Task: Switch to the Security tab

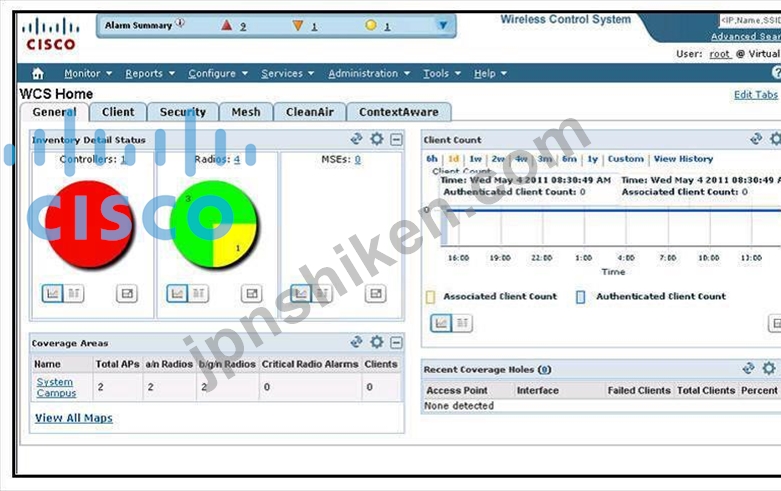Action: coord(183,112)
